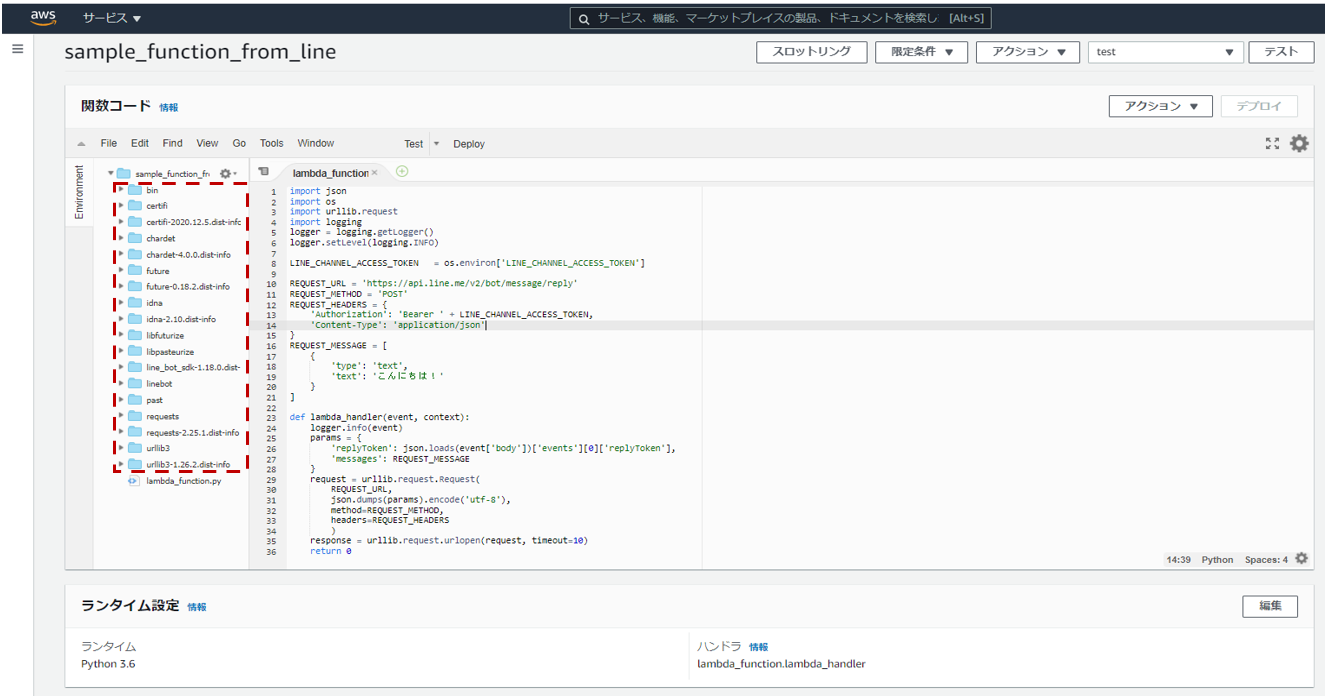
Task: Click the certifi folder icon
Action: [135, 206]
